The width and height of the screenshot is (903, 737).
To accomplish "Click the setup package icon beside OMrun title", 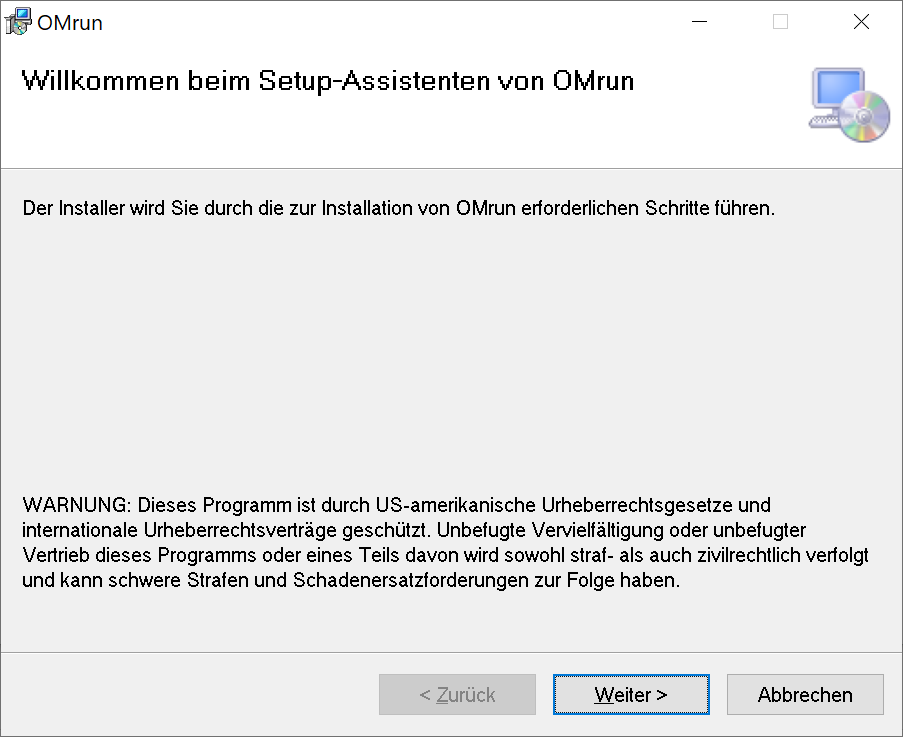I will click(17, 21).
